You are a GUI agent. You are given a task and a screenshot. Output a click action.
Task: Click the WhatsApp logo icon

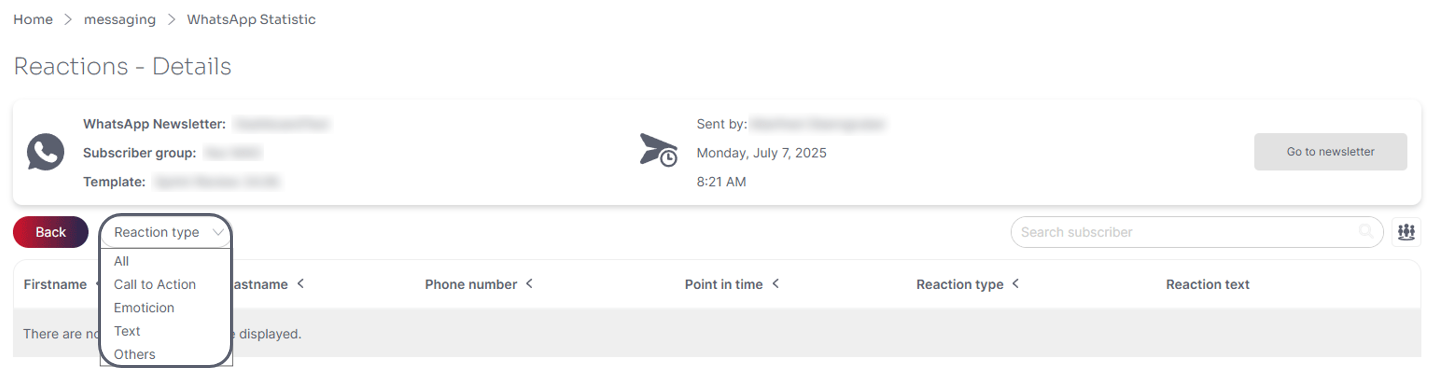point(46,152)
